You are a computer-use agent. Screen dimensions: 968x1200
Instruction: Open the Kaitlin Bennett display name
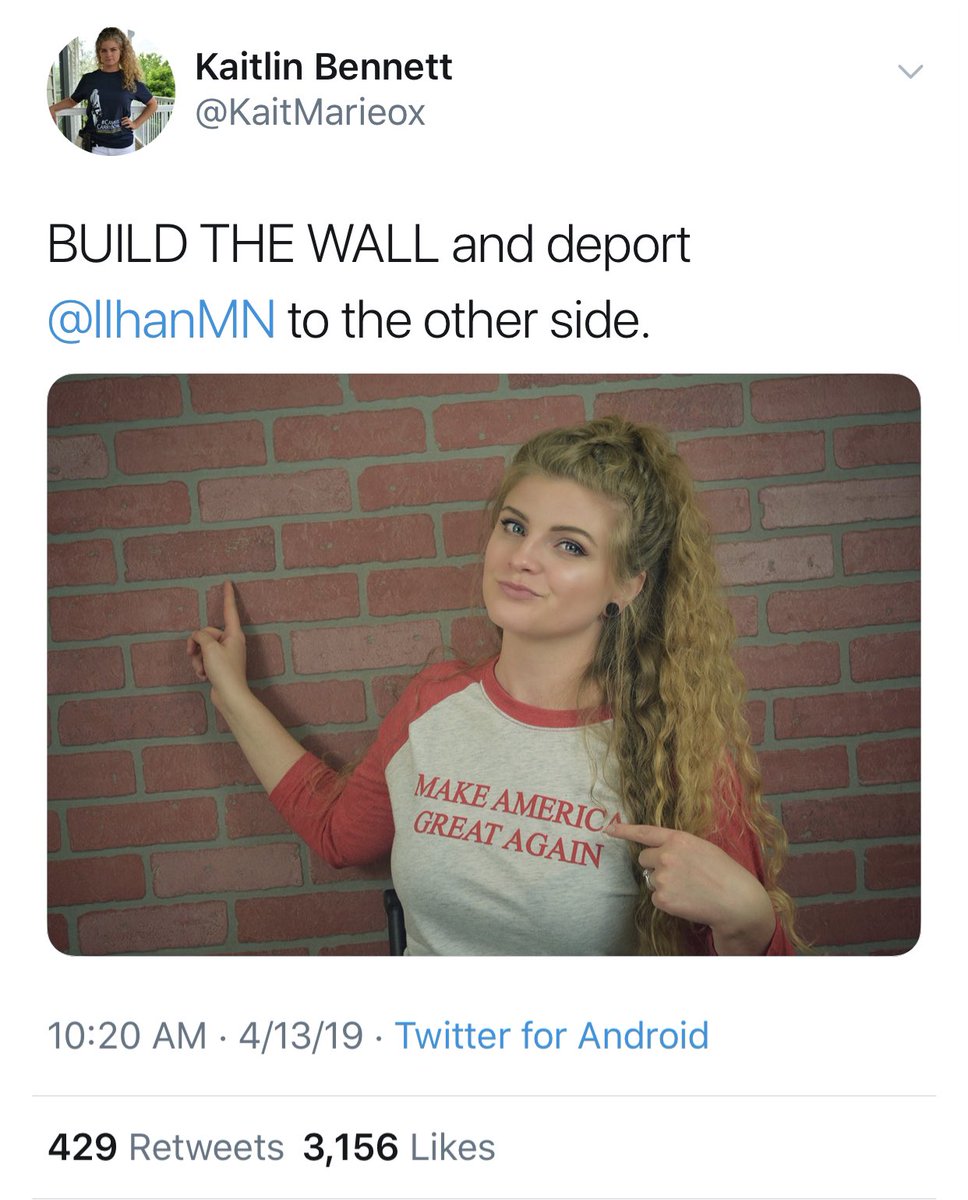click(323, 67)
